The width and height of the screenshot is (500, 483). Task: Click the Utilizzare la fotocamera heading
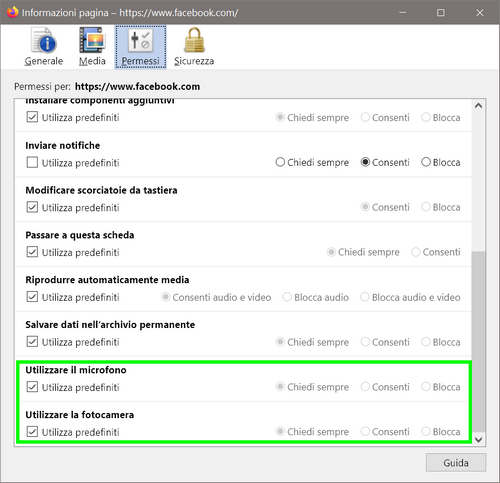[80, 415]
